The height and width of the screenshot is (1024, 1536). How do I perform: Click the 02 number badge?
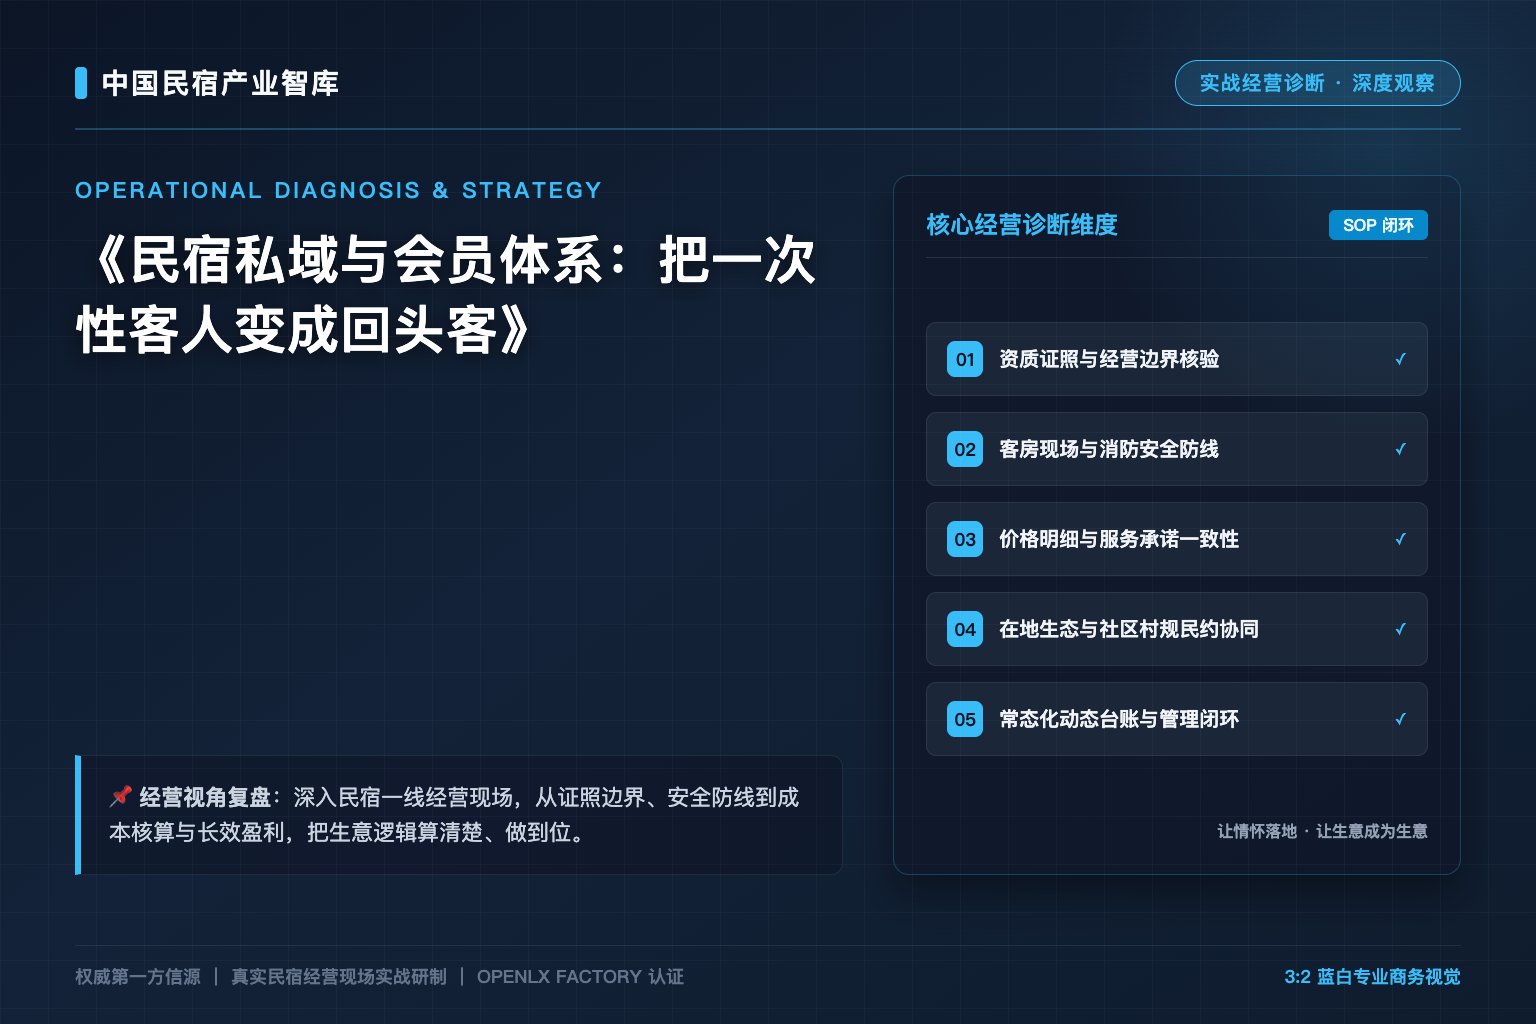pos(965,449)
